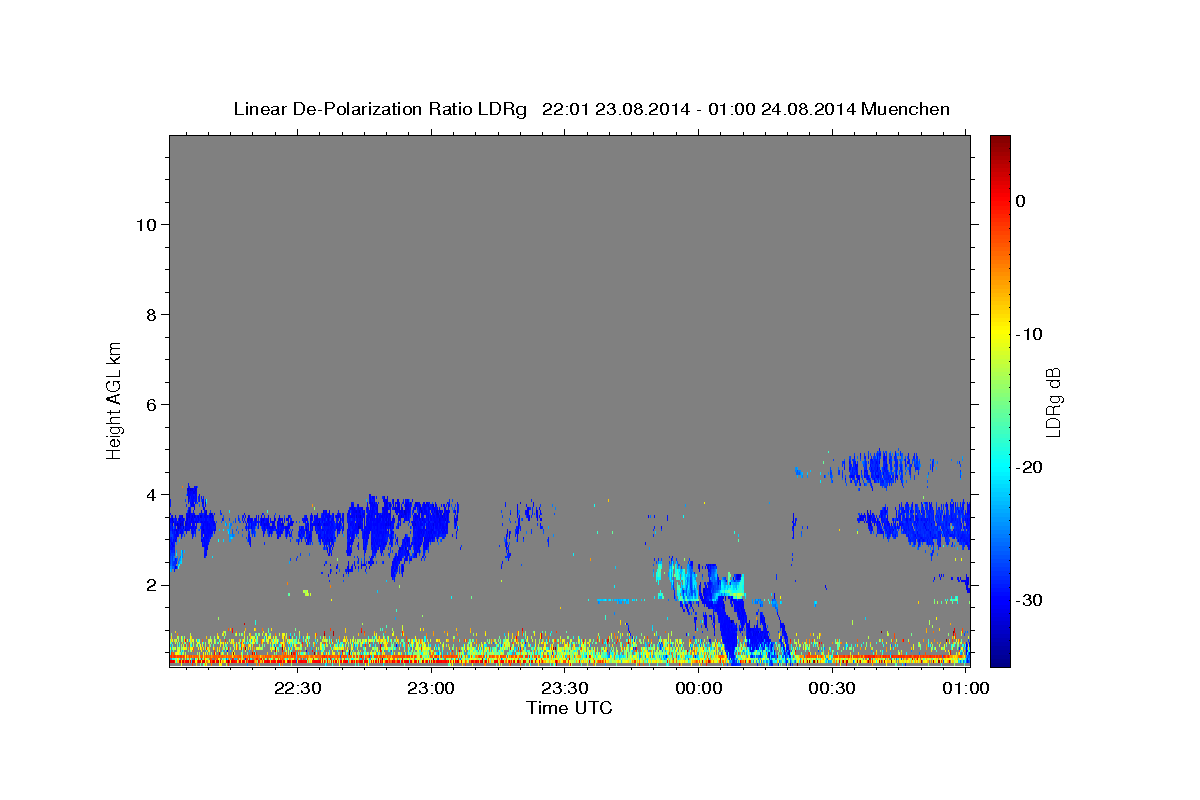Click the height tick label '2'

(151, 585)
